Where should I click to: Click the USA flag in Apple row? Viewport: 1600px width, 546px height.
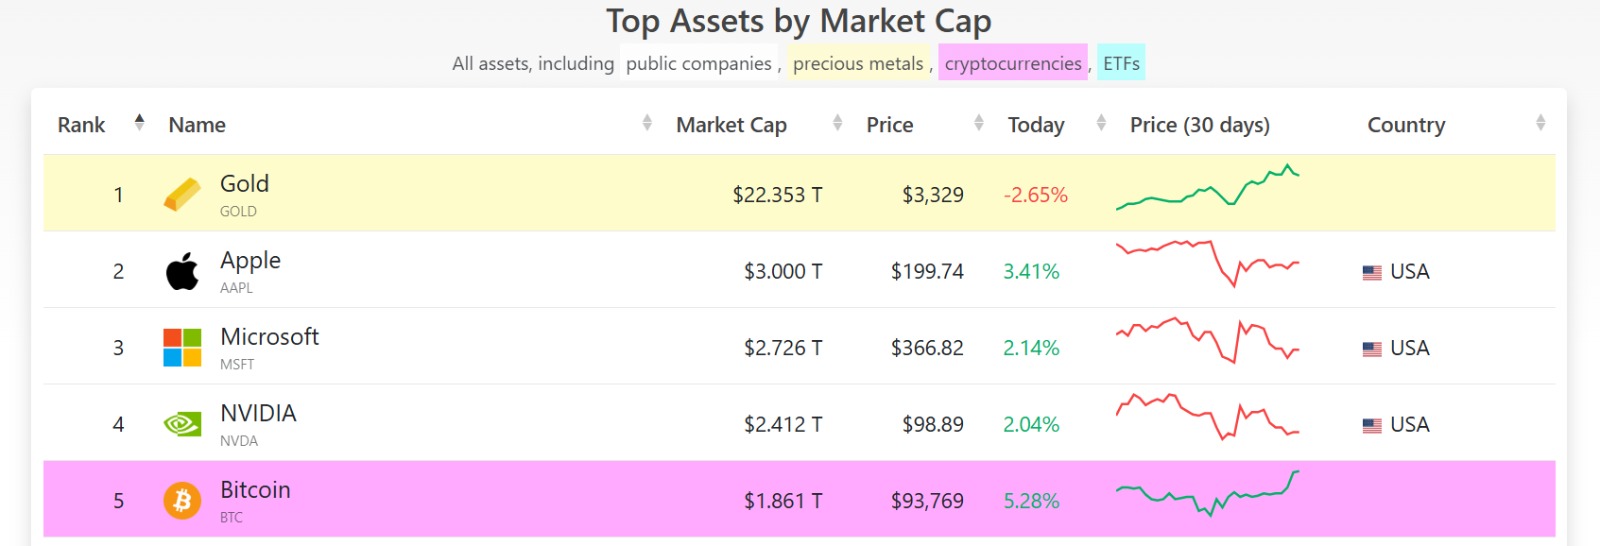[1372, 272]
